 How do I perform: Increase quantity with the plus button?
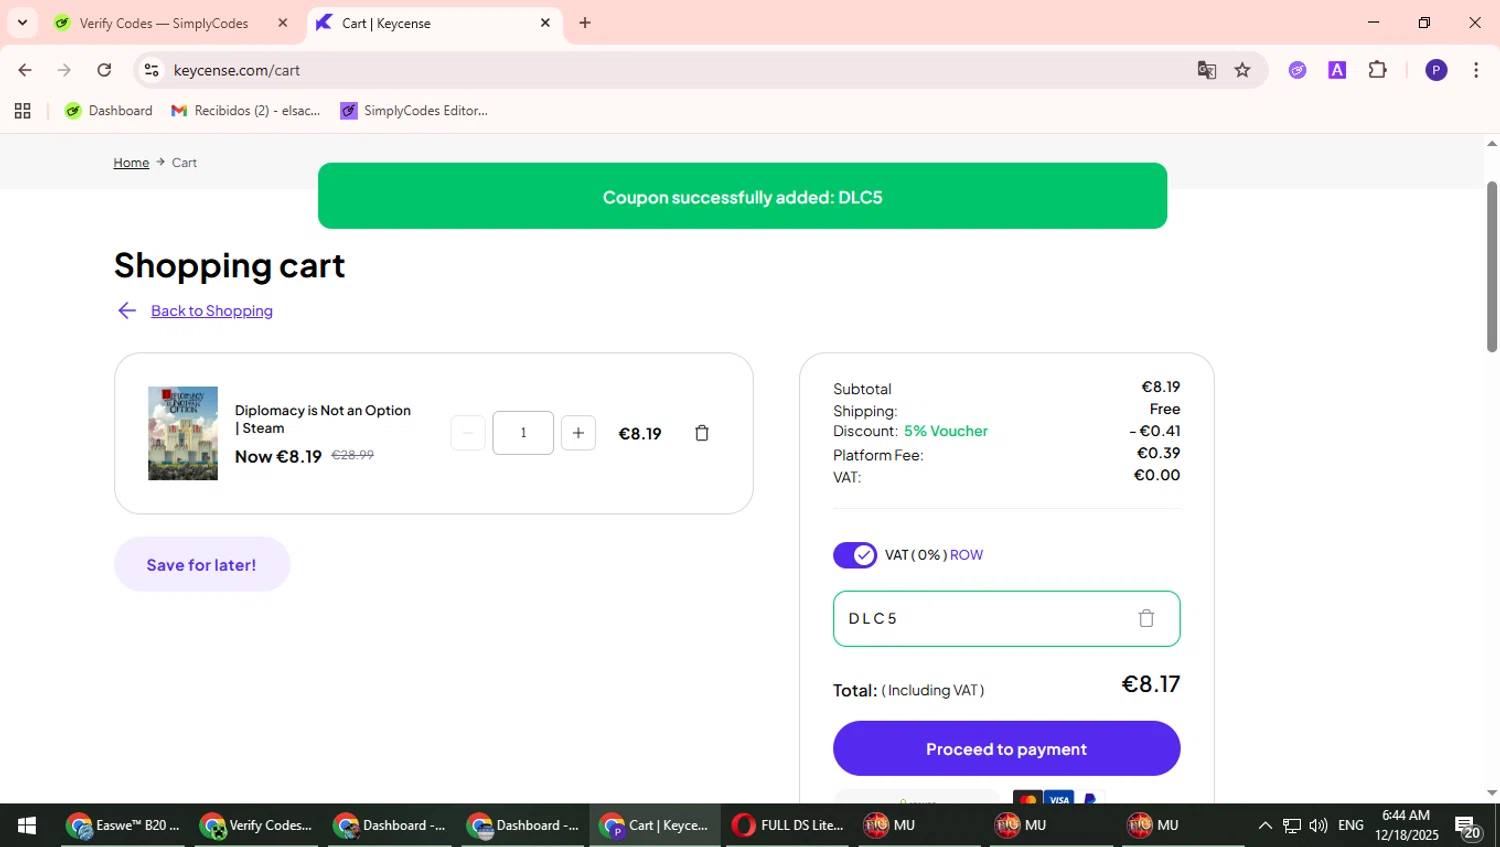click(578, 433)
